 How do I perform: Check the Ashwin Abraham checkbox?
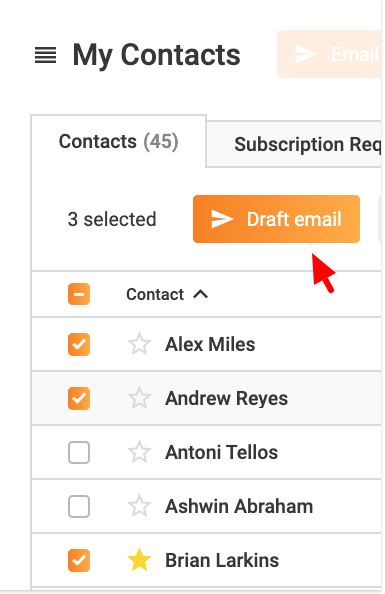[79, 506]
